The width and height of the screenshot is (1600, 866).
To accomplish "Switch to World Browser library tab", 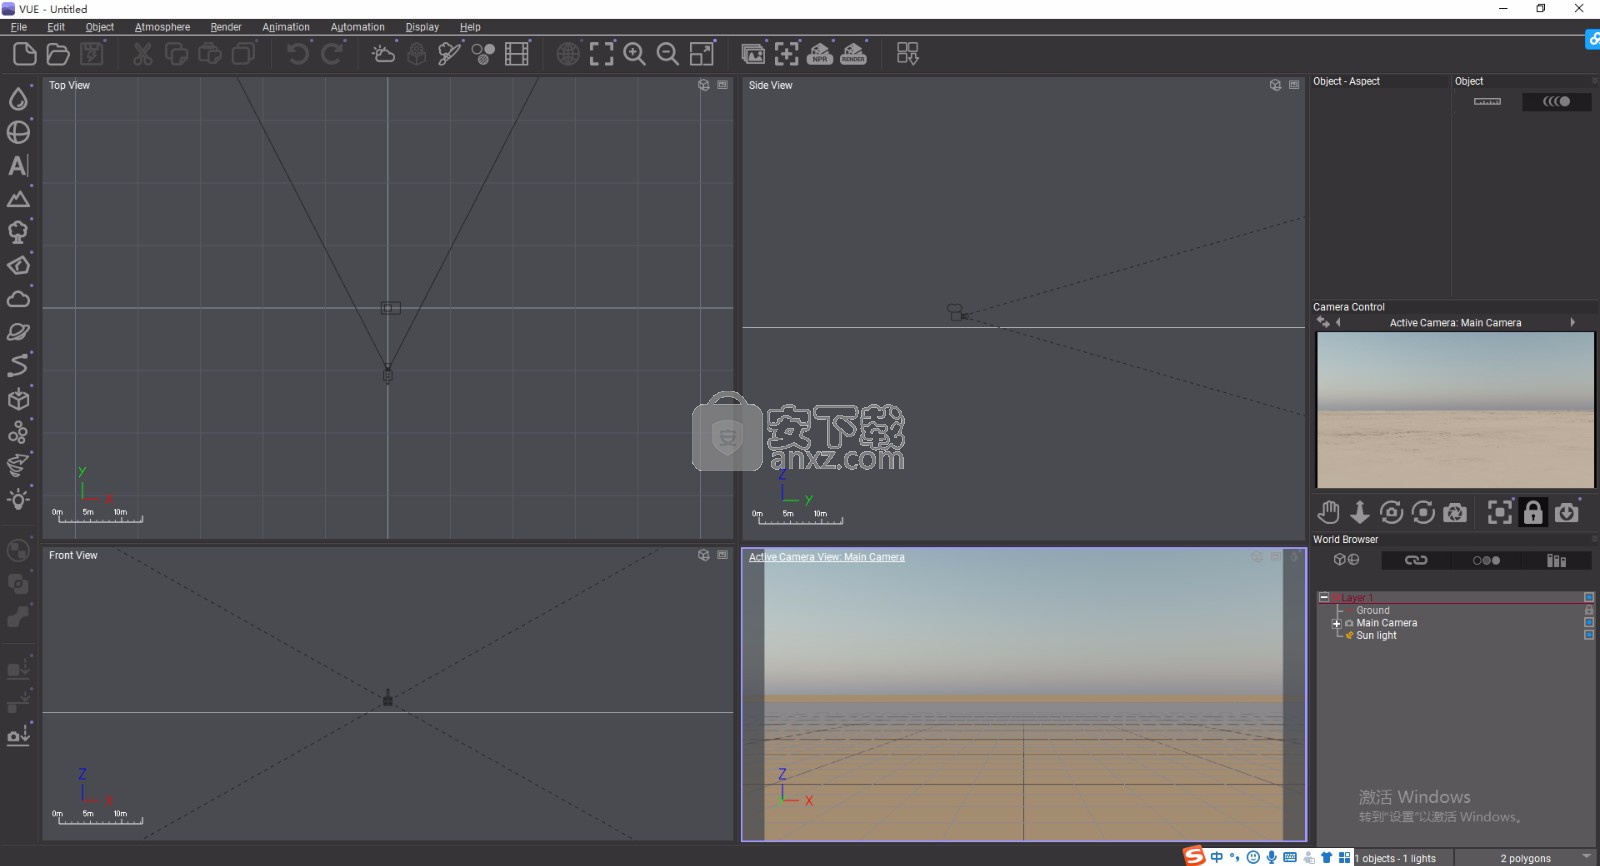I will tap(1557, 560).
